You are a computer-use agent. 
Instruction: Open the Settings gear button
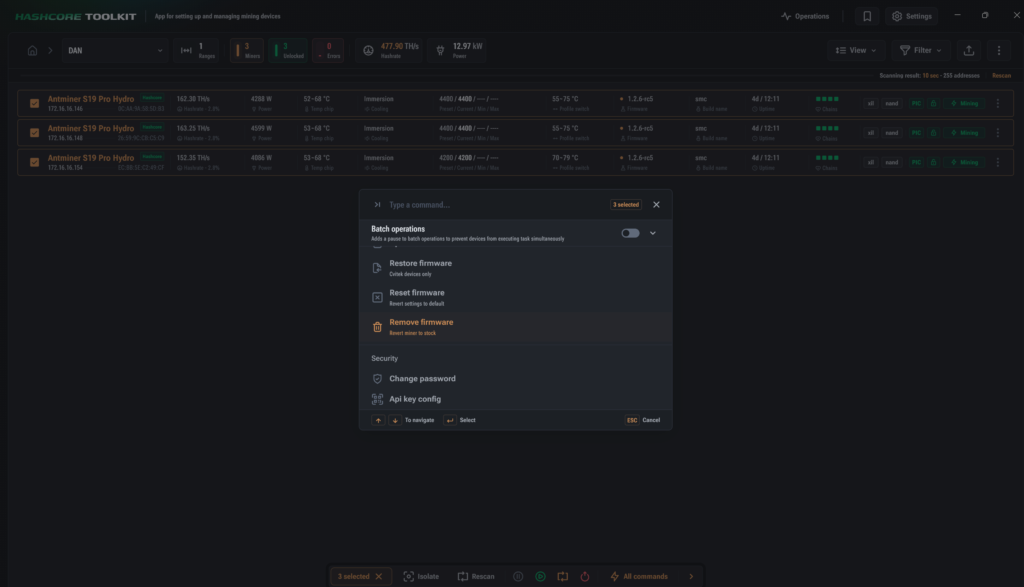(912, 16)
